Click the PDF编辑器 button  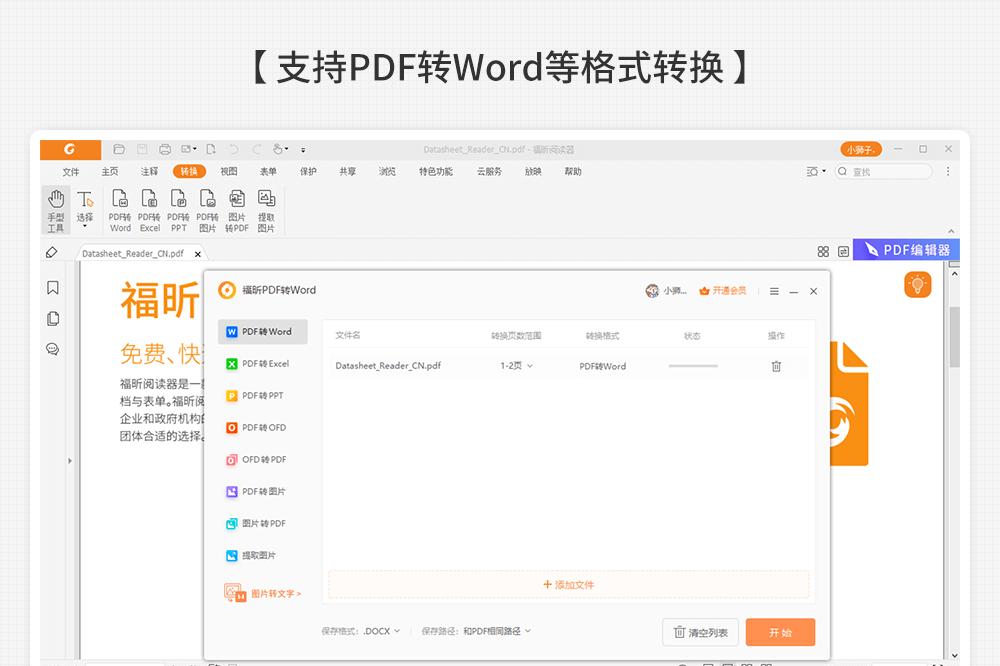[x=906, y=250]
